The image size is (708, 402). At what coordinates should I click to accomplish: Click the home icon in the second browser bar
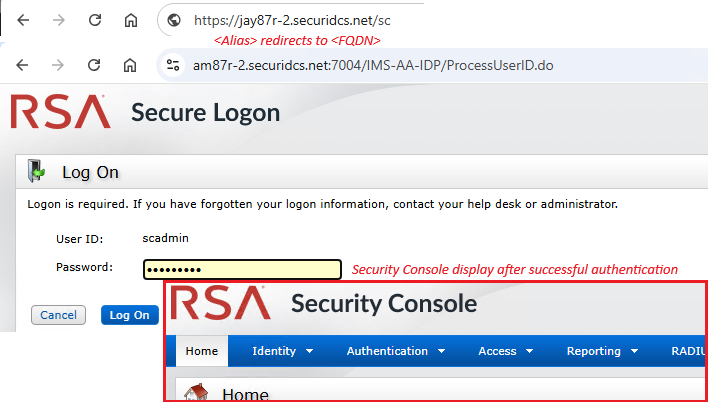(x=130, y=65)
